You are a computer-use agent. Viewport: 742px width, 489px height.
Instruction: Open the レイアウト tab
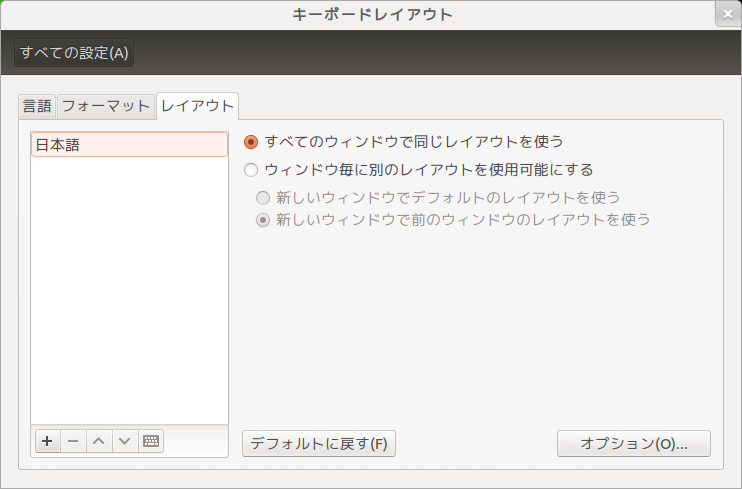197,106
